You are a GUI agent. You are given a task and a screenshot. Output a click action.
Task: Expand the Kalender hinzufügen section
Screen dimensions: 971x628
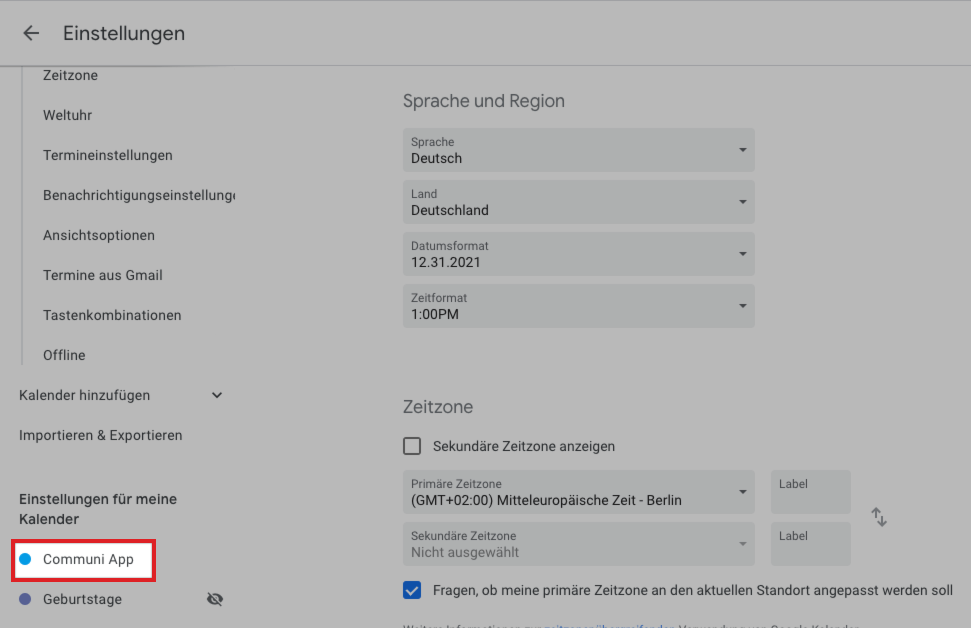(121, 395)
